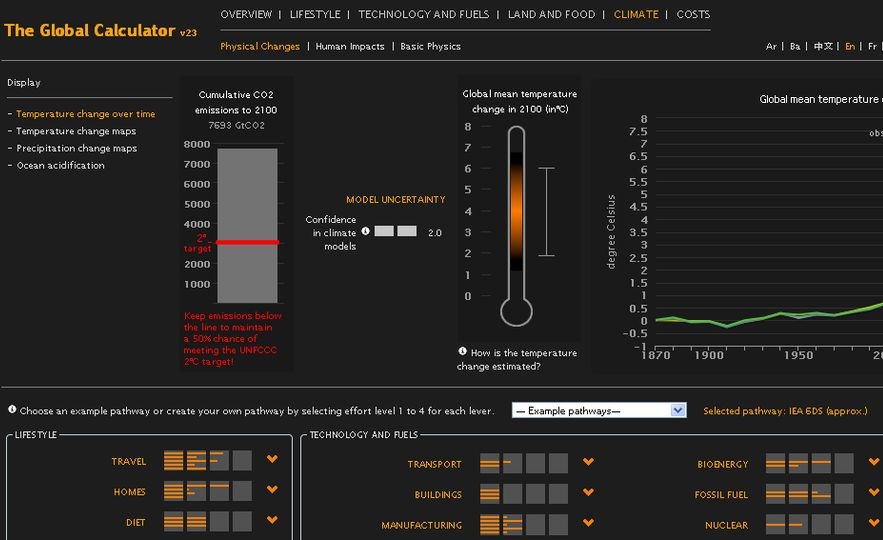Select second Confidence in climate models block
The image size is (883, 540).
407,231
